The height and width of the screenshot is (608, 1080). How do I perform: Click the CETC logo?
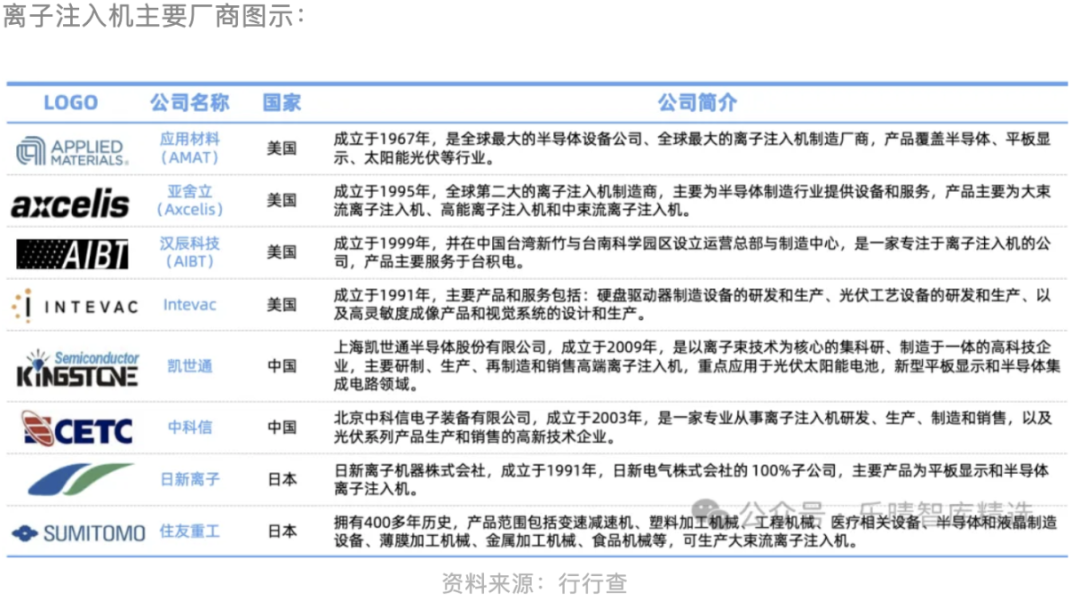click(x=76, y=428)
